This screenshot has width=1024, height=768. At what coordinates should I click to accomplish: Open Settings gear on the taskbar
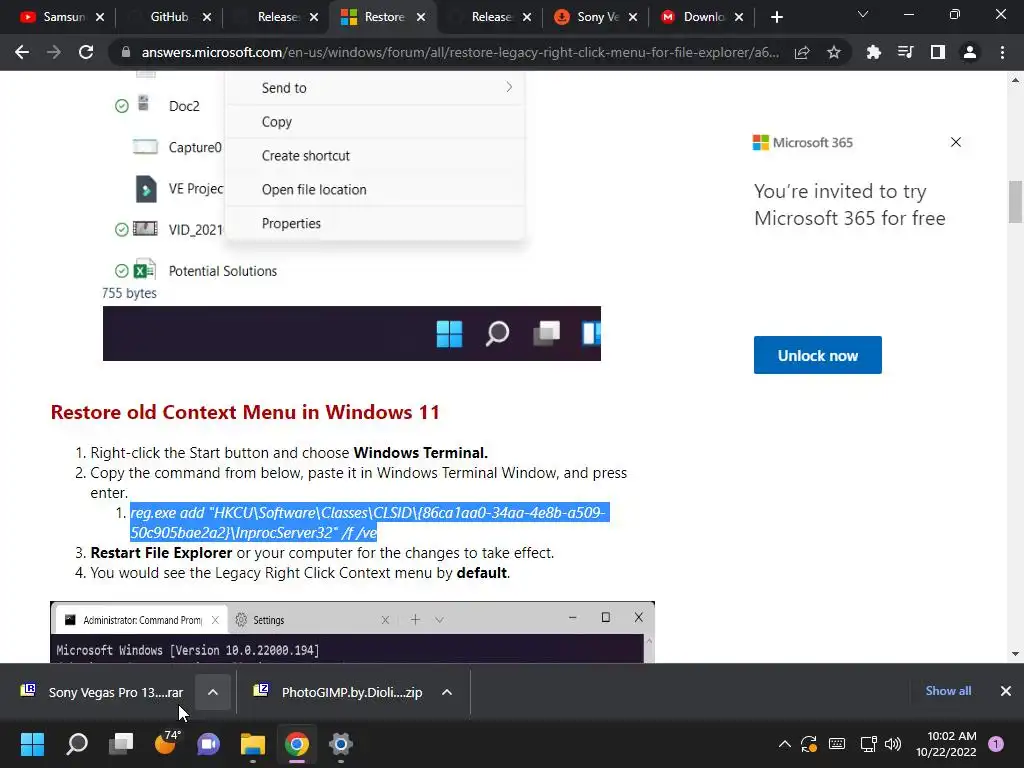[341, 744]
